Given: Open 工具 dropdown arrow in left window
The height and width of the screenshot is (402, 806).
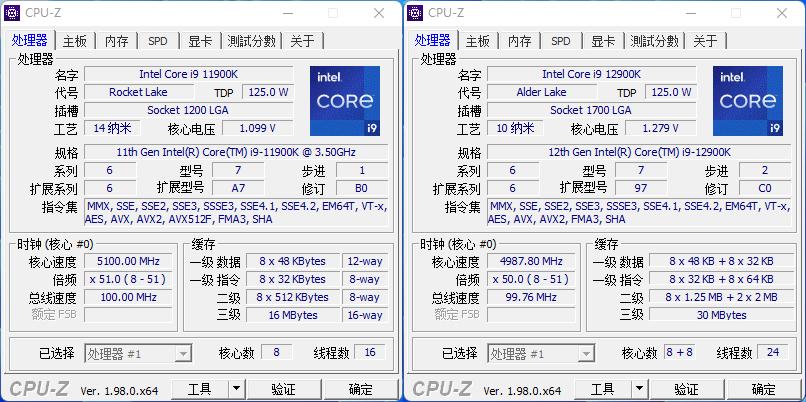Looking at the screenshot, I should [x=236, y=389].
